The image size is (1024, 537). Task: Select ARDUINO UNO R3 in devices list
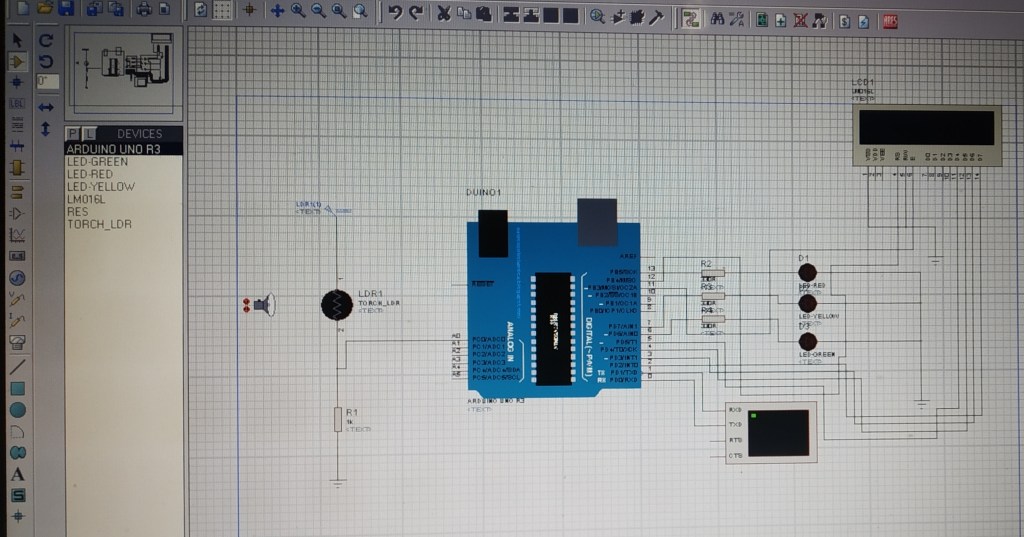point(112,148)
